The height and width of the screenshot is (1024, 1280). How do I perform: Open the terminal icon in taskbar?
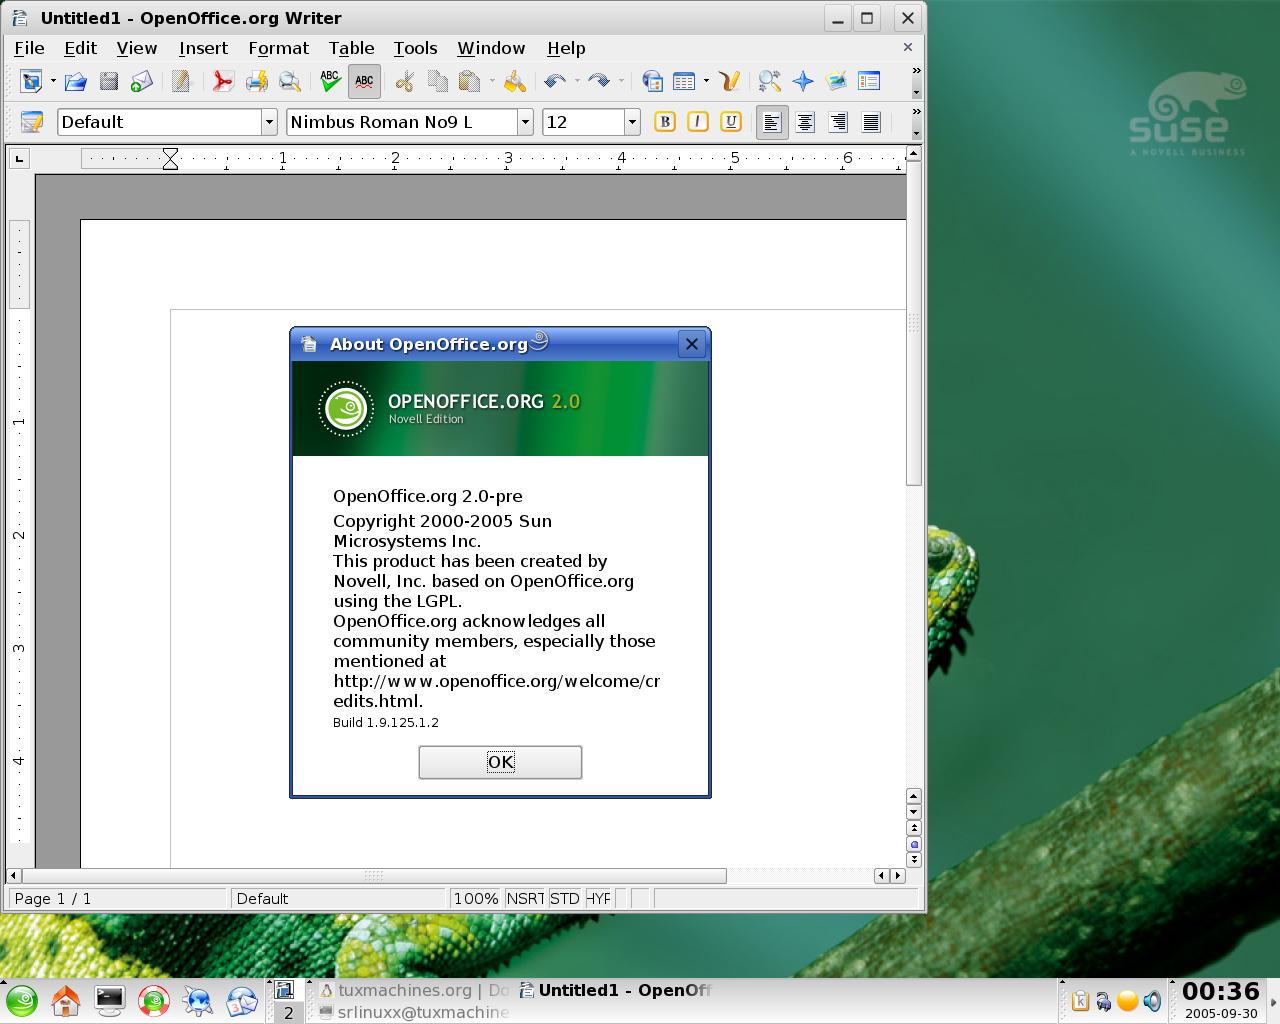[109, 1000]
